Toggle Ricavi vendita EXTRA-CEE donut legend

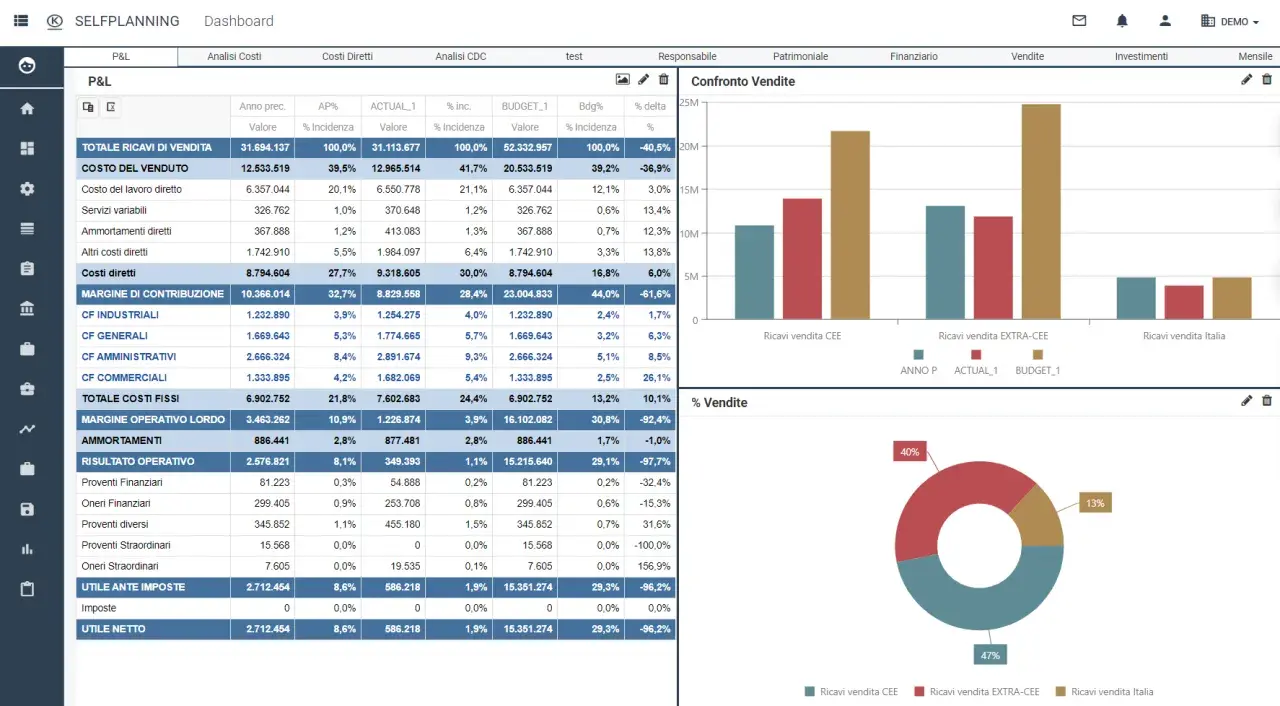tap(976, 692)
